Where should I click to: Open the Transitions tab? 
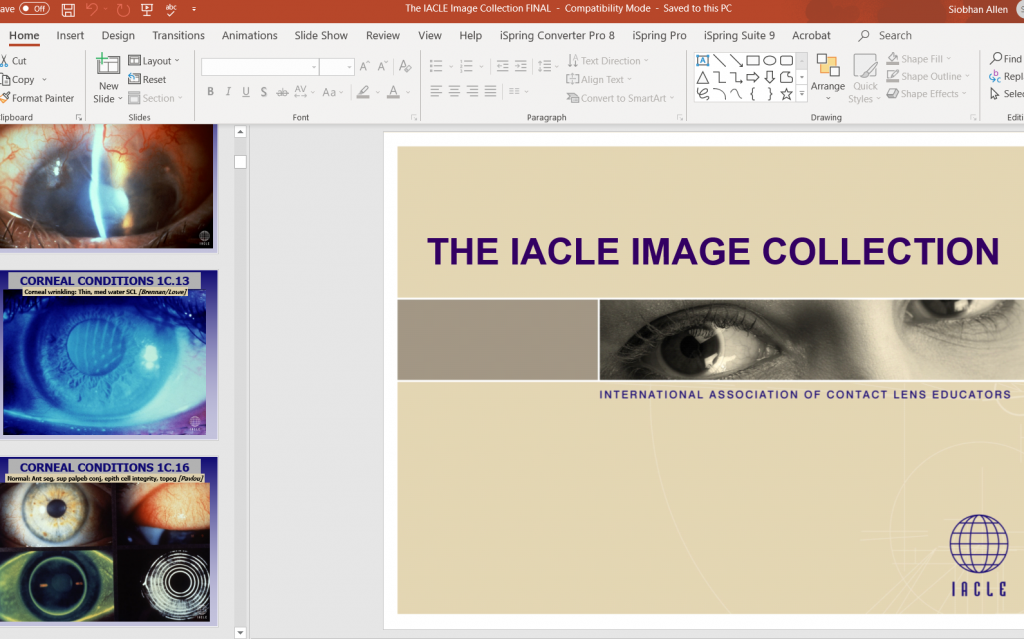(178, 35)
